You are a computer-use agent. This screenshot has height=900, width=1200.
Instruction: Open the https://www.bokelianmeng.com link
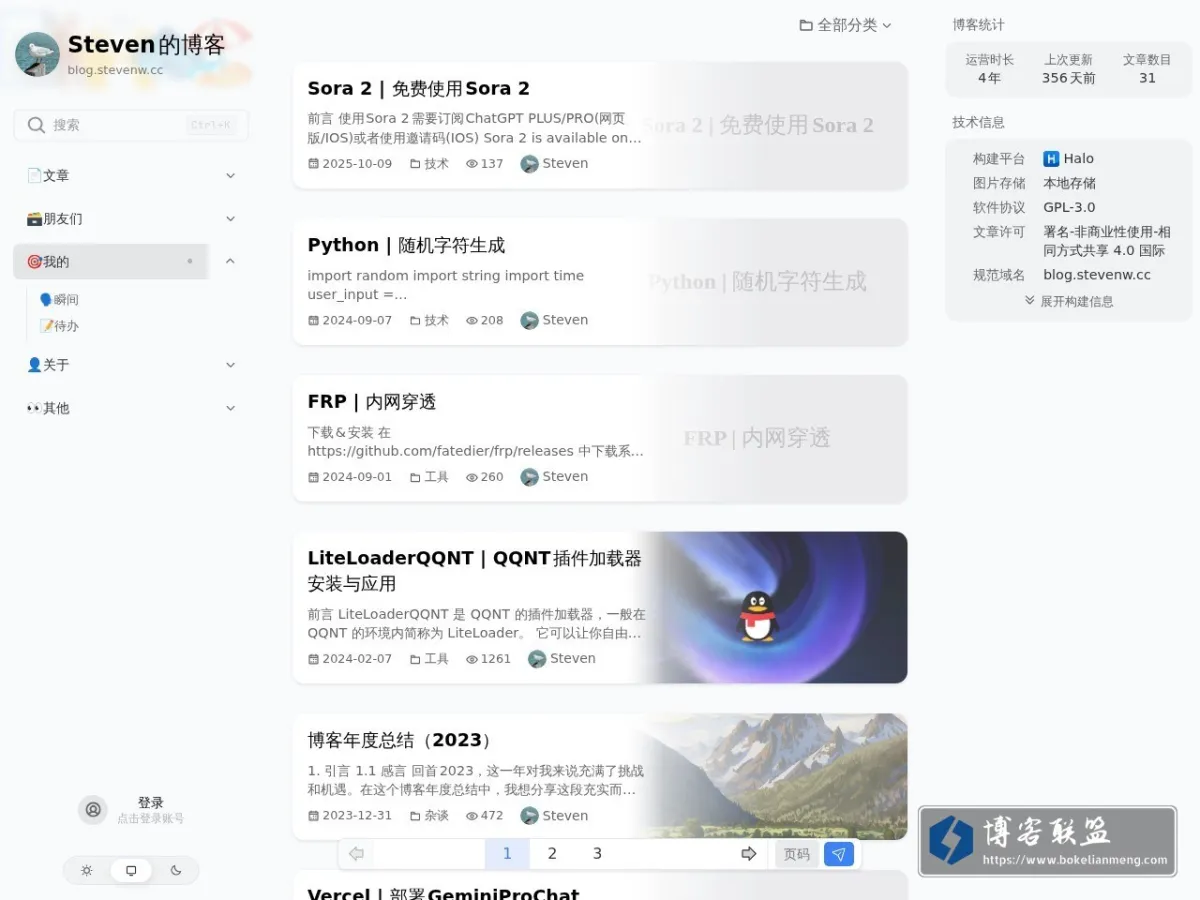[1075, 860]
